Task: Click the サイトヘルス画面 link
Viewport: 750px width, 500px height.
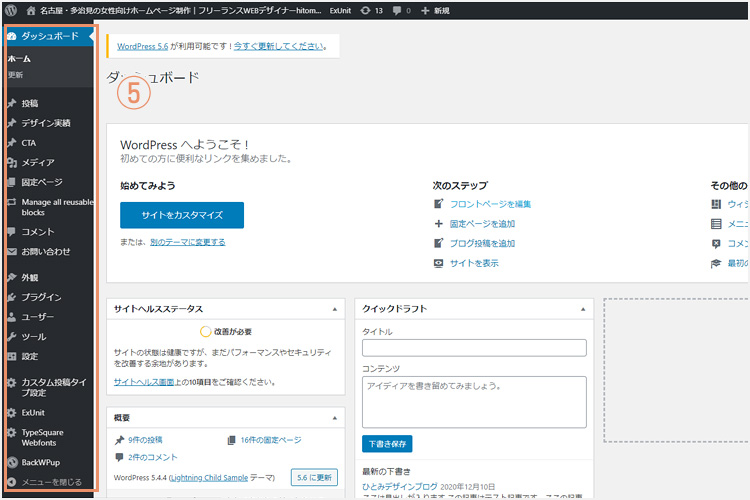Action: pyautogui.click(x=143, y=382)
